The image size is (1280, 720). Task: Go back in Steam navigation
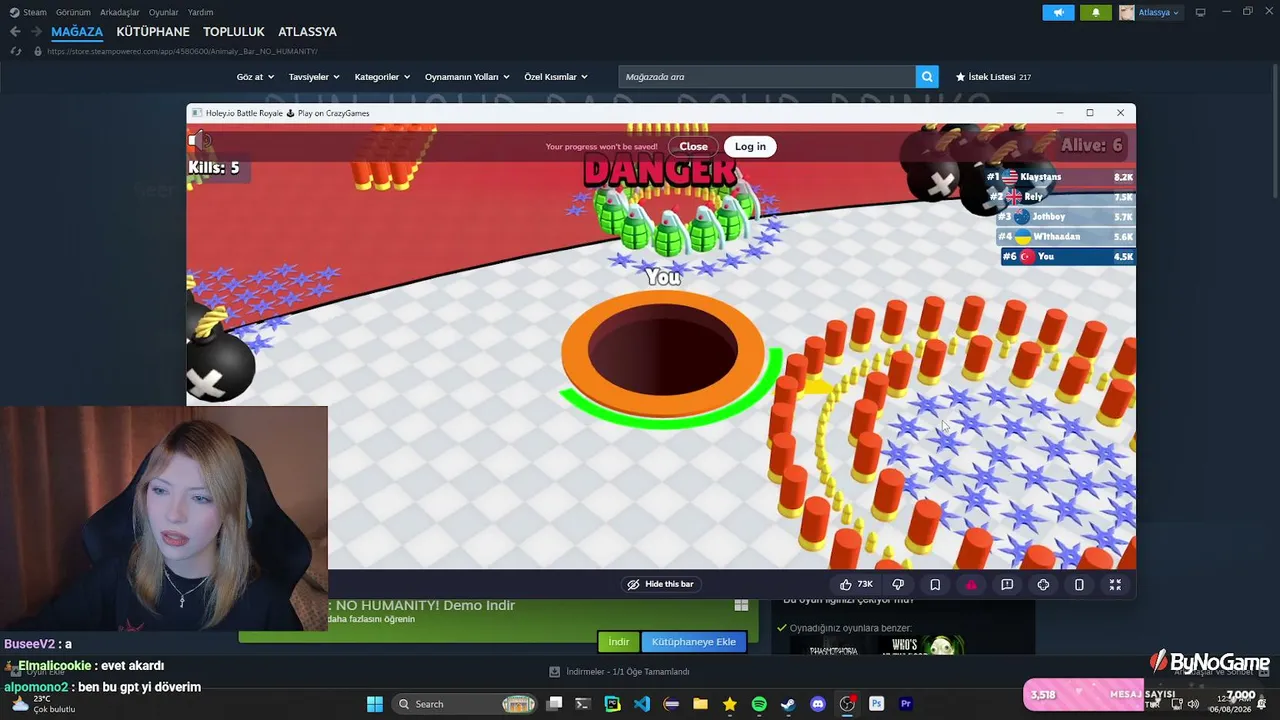coord(15,32)
